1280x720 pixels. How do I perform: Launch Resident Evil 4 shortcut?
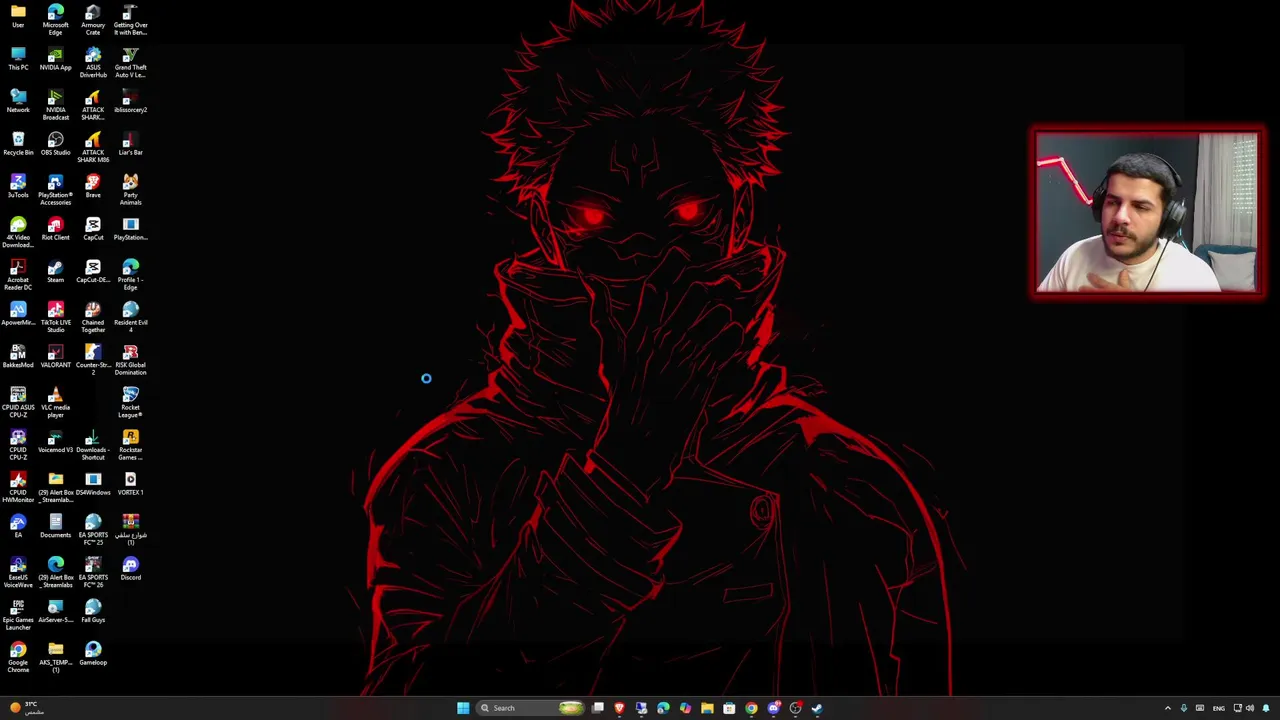tap(130, 317)
